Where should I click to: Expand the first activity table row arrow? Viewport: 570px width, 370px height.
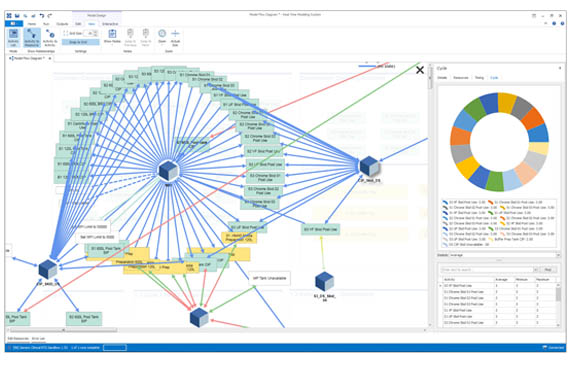441,286
